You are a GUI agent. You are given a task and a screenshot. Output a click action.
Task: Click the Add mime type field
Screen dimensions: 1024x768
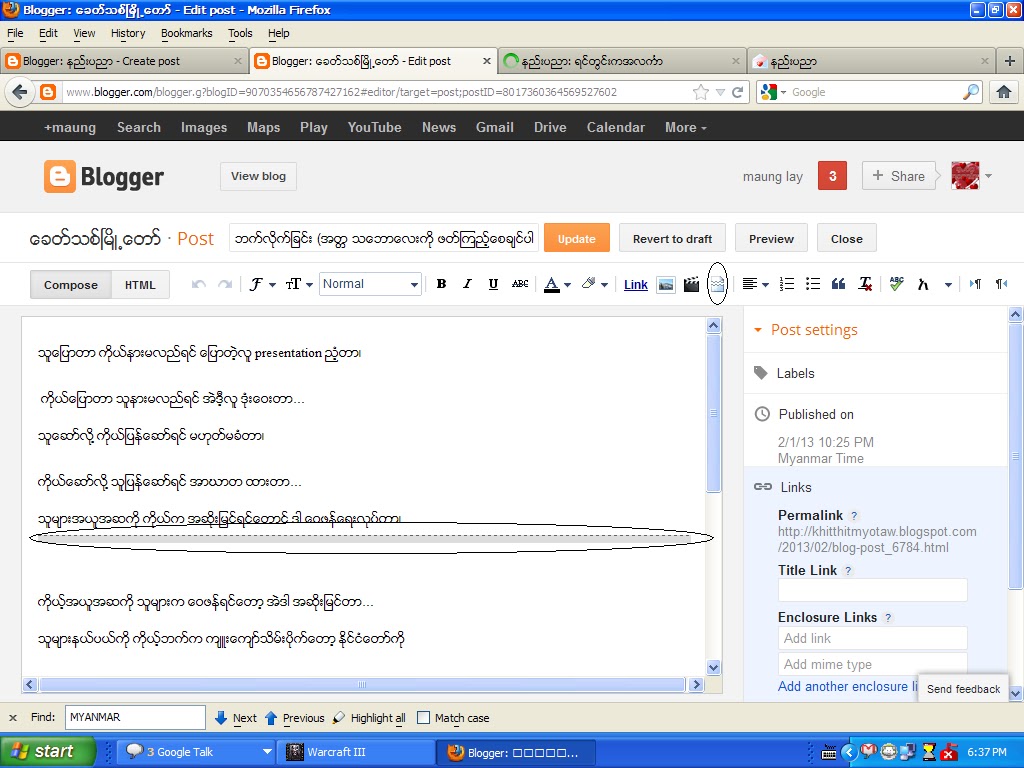(872, 664)
